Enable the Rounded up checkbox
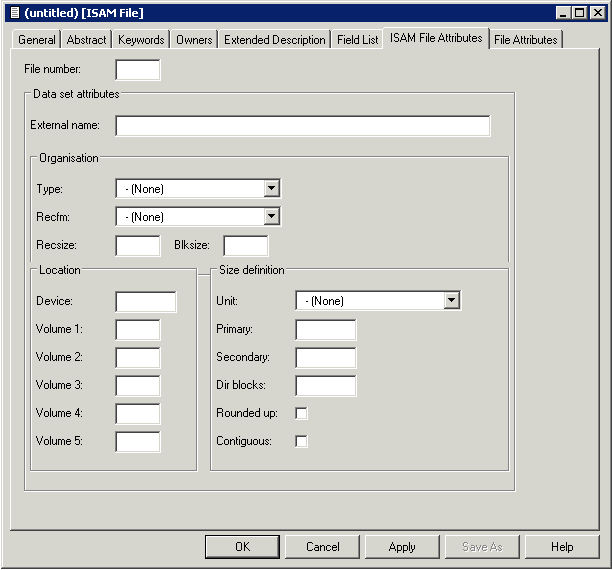This screenshot has height=570, width=613. [301, 413]
